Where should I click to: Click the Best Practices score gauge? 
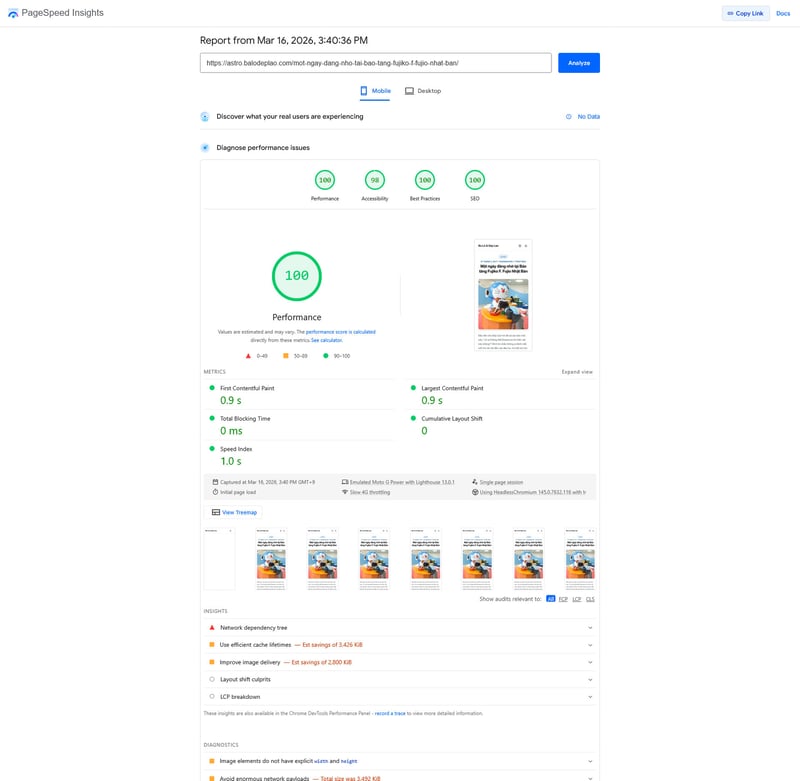tap(425, 180)
